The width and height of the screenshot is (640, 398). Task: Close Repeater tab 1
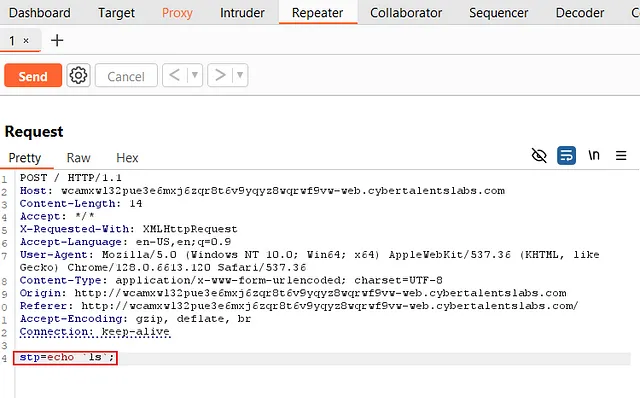26,40
